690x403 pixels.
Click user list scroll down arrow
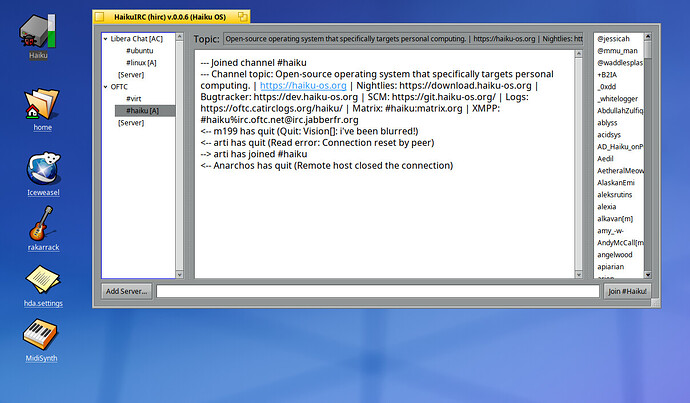647,275
